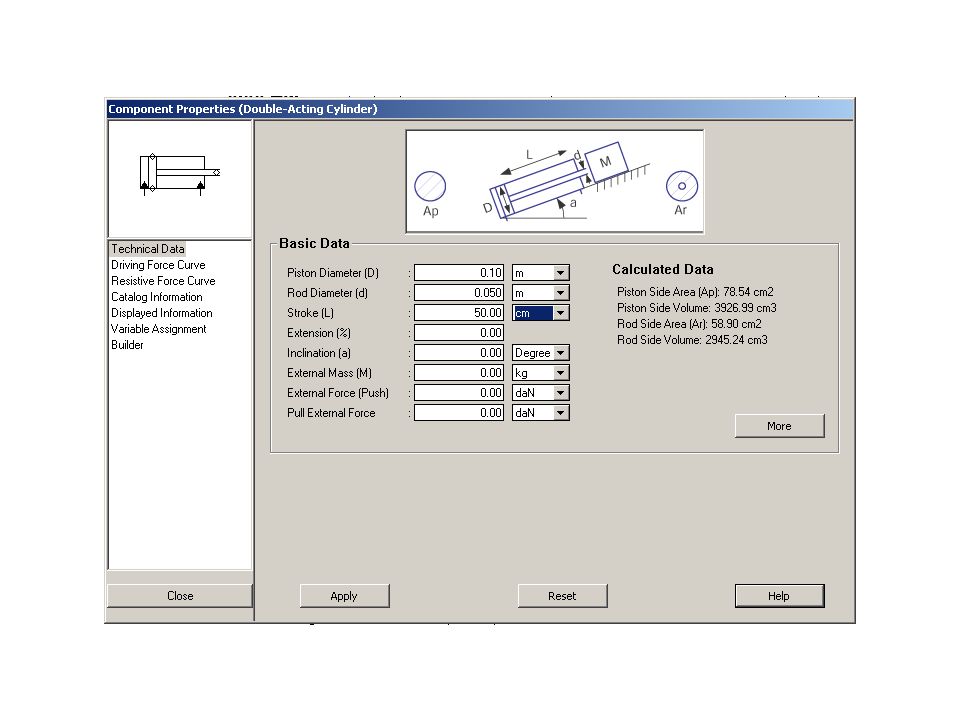Click the Rod Diameter value field
The width and height of the screenshot is (960, 720).
pos(459,293)
